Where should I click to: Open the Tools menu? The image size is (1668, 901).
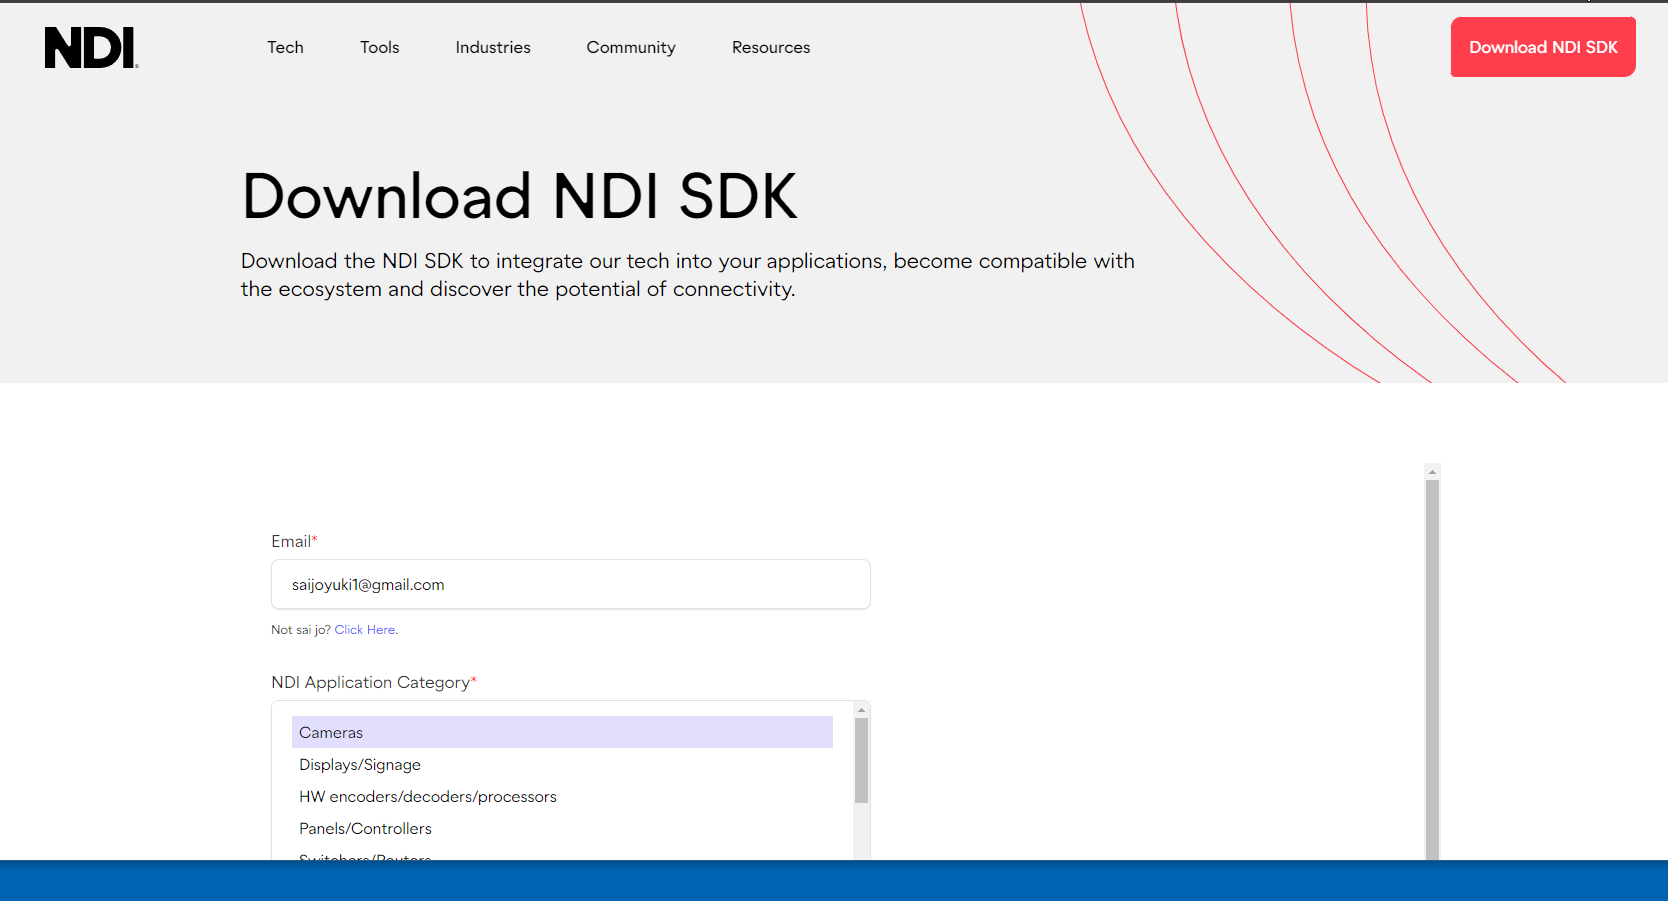(379, 47)
